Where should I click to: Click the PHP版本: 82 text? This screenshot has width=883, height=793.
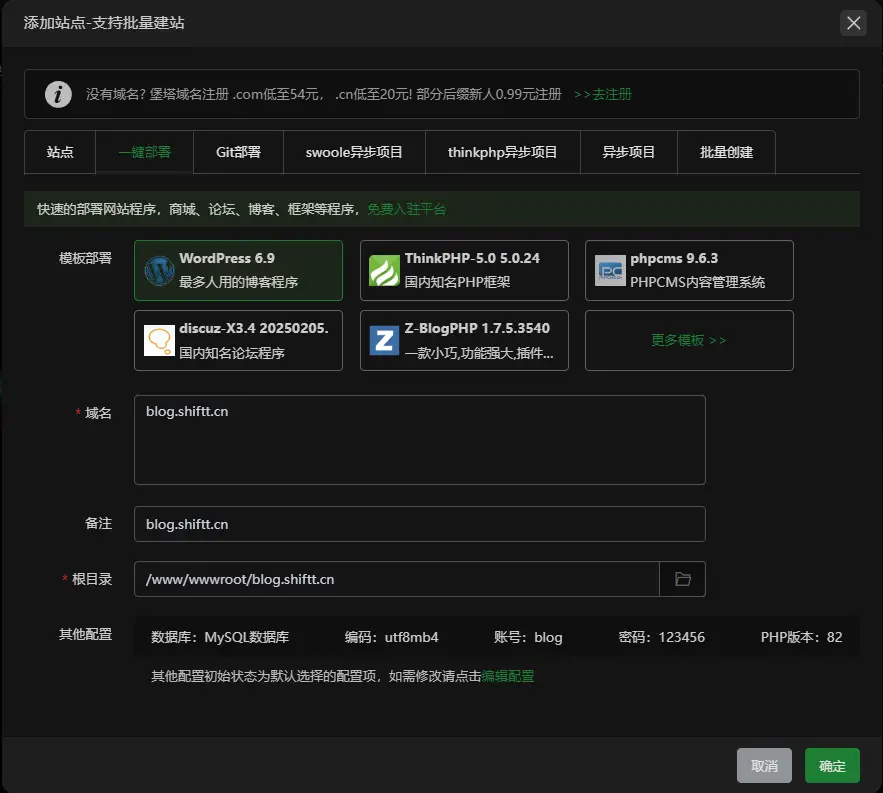[801, 637]
